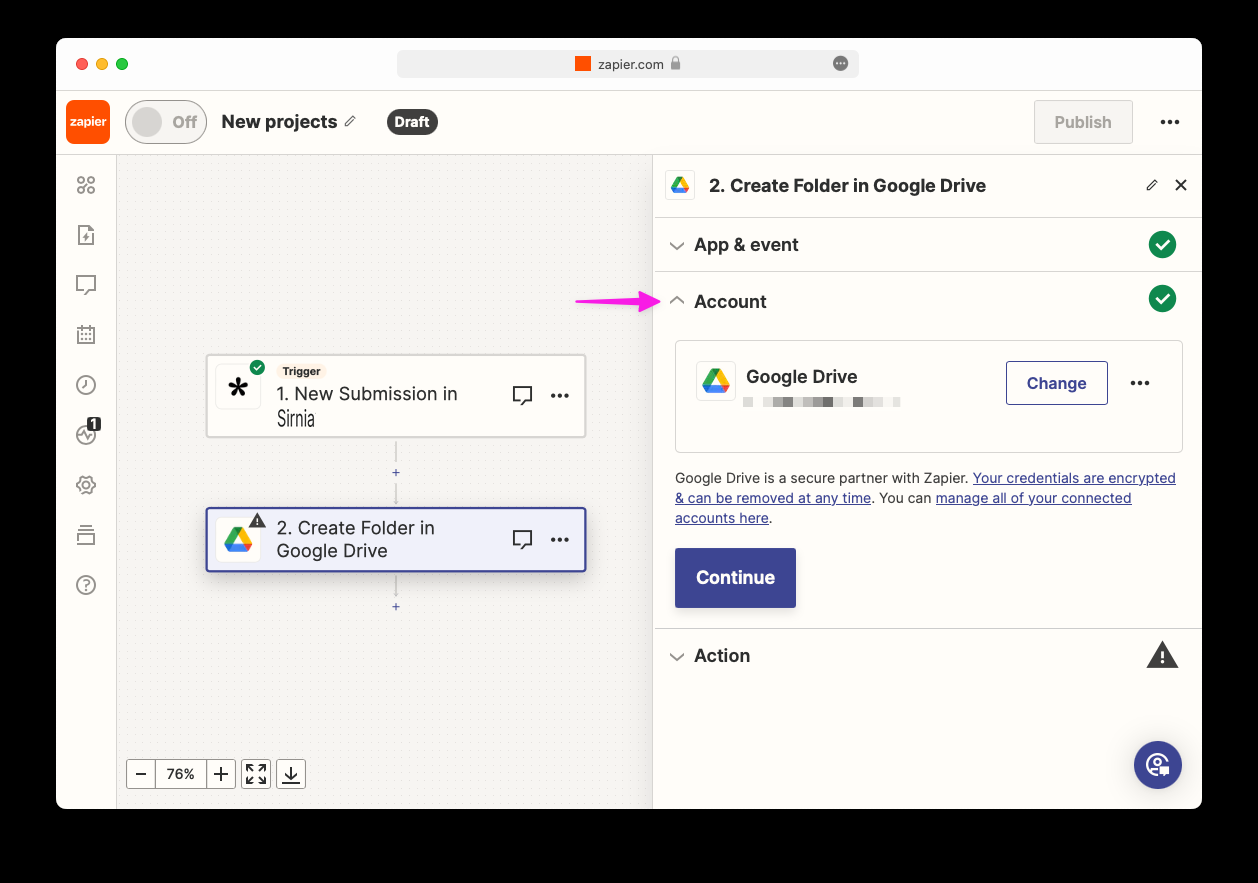1258x883 pixels.
Task: Open the apps grid icon in sidebar
Action: (86, 185)
